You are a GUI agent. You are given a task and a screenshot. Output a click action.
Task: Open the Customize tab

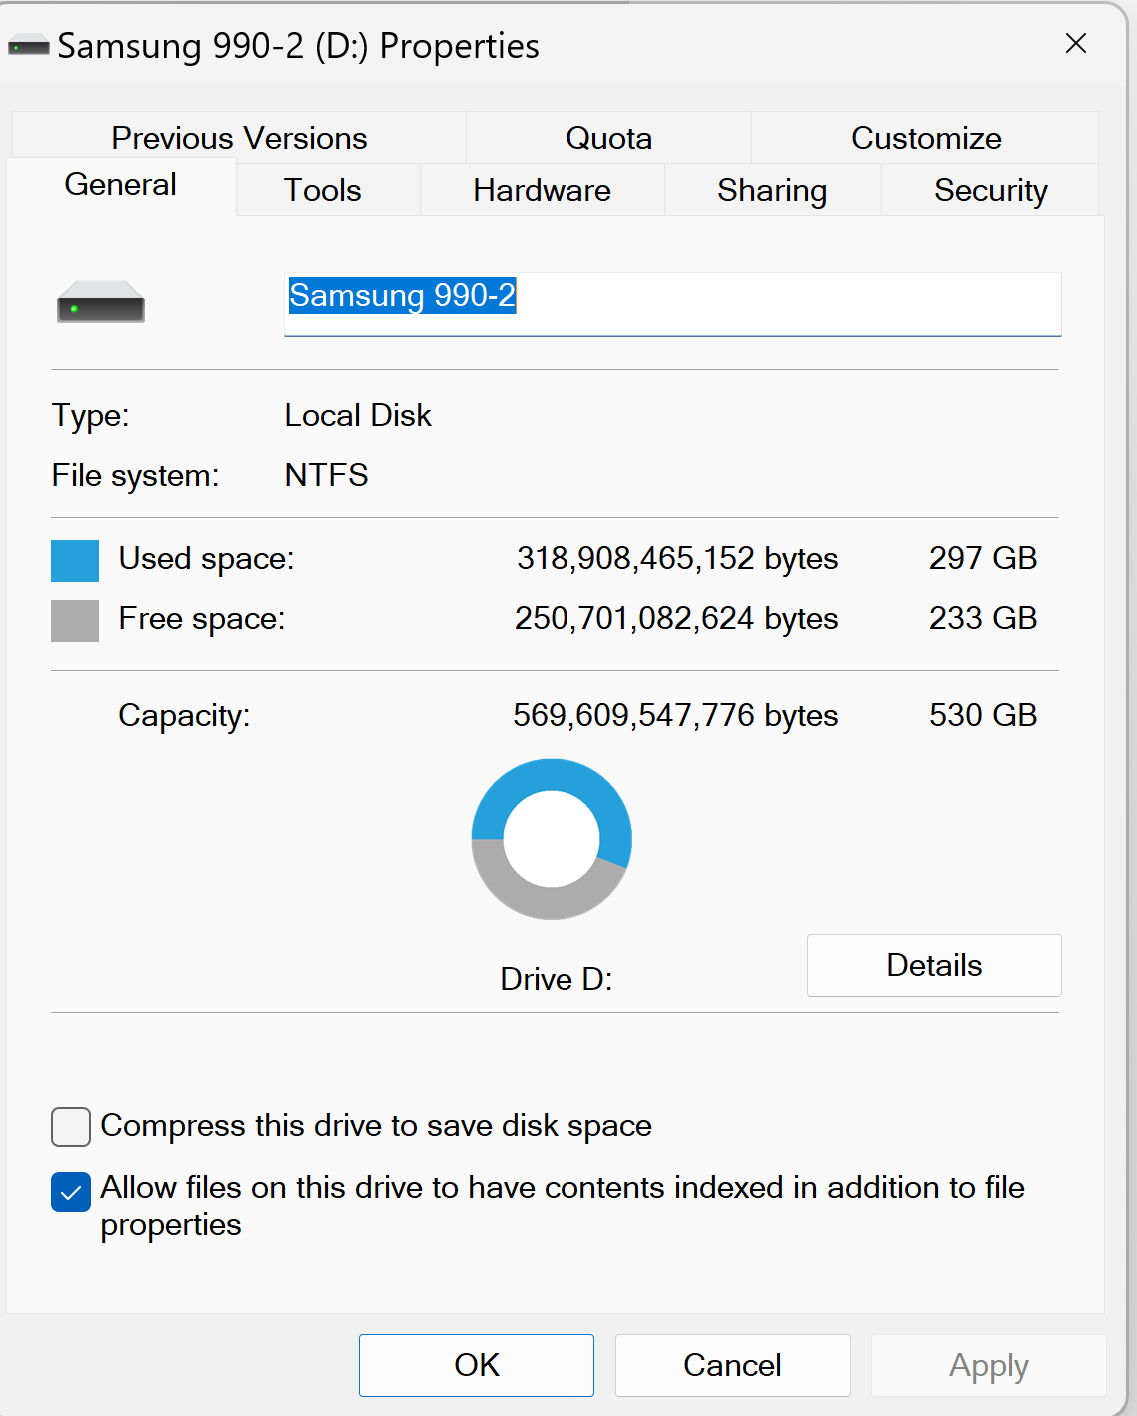[926, 138]
